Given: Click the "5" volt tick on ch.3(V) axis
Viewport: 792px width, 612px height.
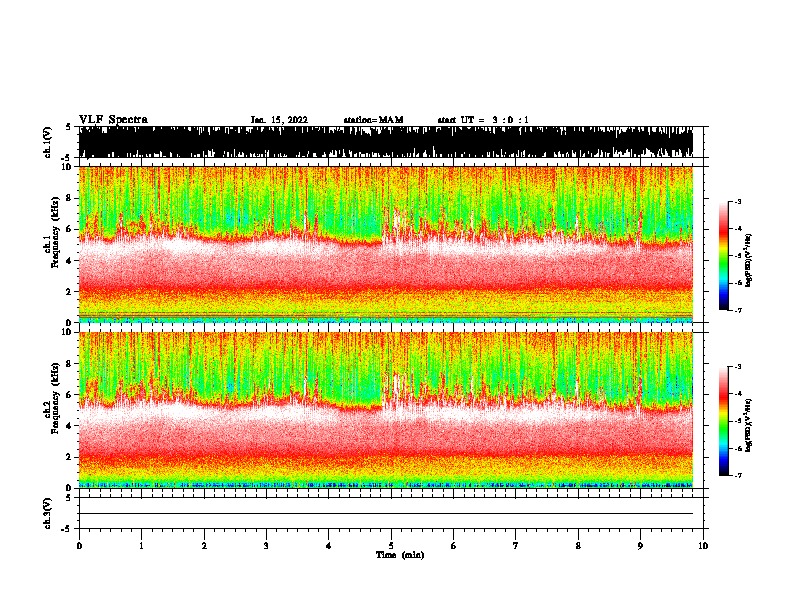Looking at the screenshot, I should pos(69,497).
